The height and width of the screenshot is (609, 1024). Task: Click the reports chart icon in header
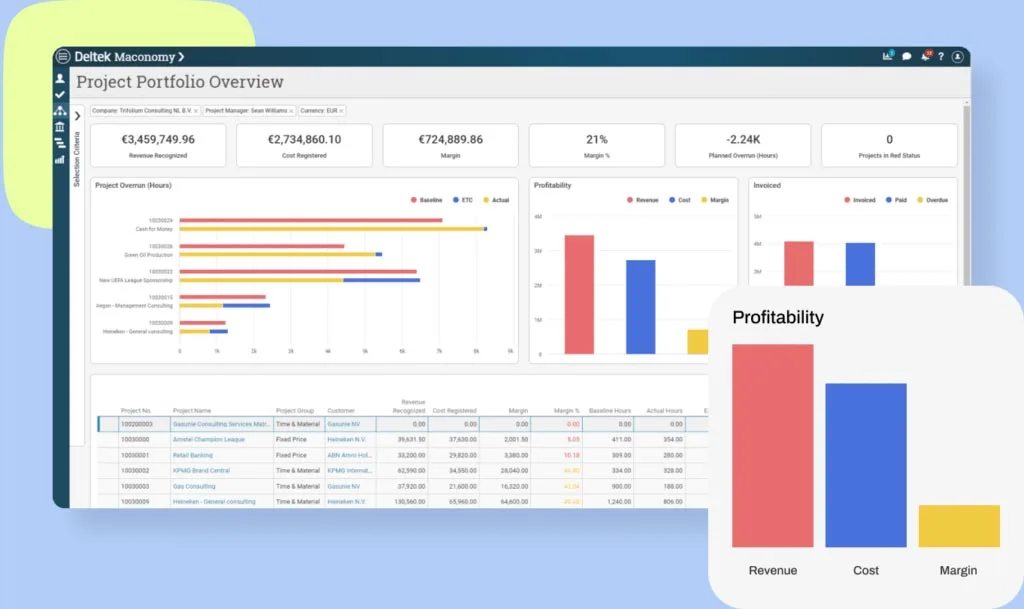click(888, 56)
